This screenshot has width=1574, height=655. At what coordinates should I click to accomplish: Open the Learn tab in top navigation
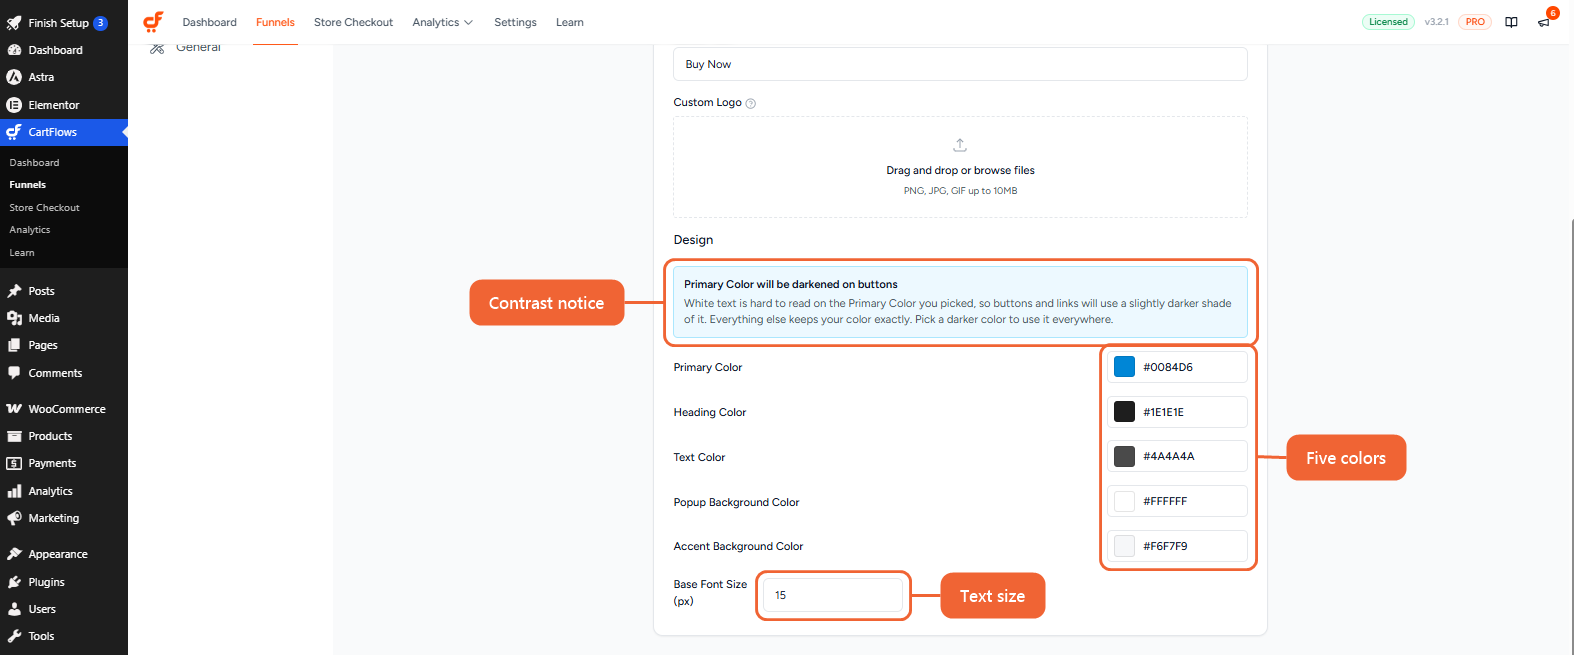pos(570,22)
